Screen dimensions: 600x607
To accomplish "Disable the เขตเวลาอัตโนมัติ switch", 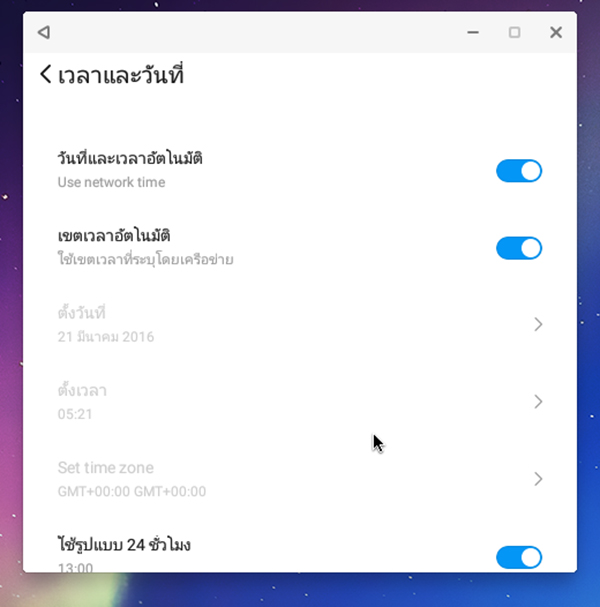I will click(x=519, y=248).
